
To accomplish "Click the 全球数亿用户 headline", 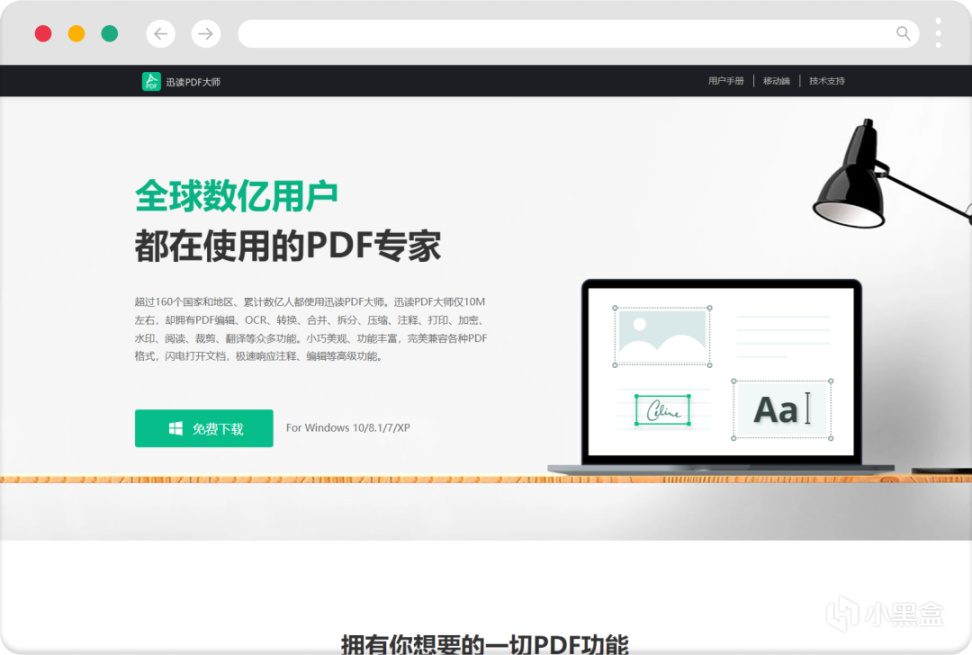I will [236, 196].
